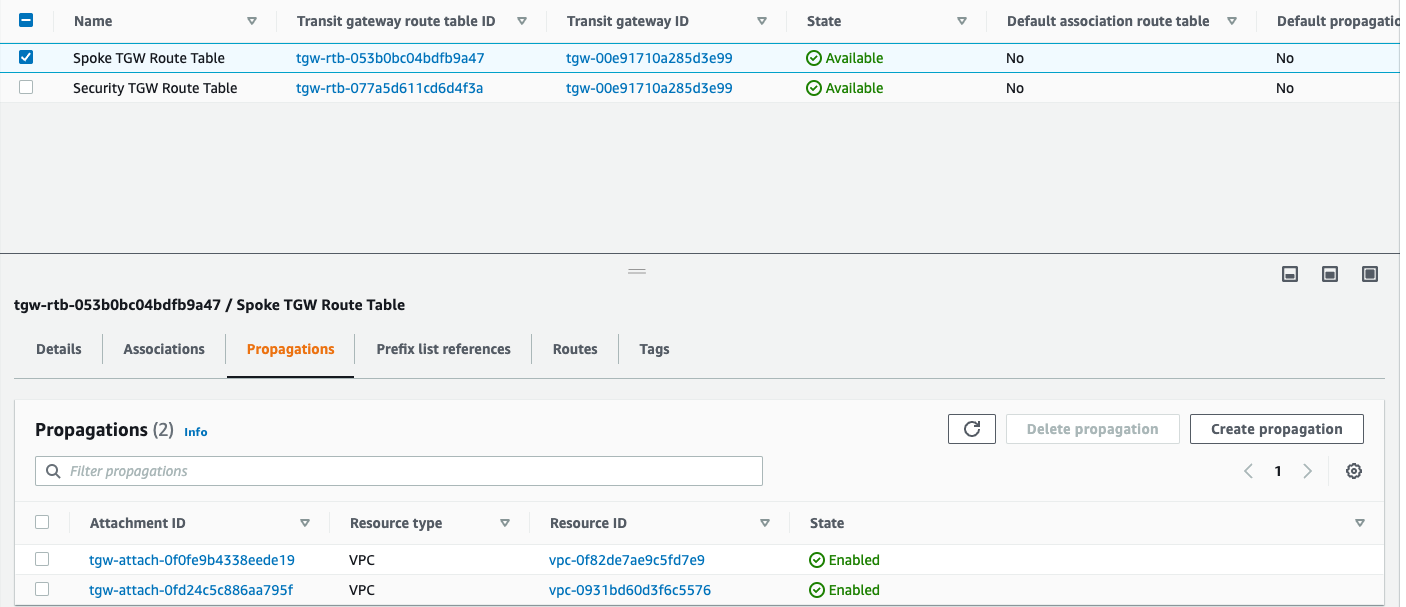Switch to the Routes tab
The image size is (1406, 607).
(x=575, y=349)
